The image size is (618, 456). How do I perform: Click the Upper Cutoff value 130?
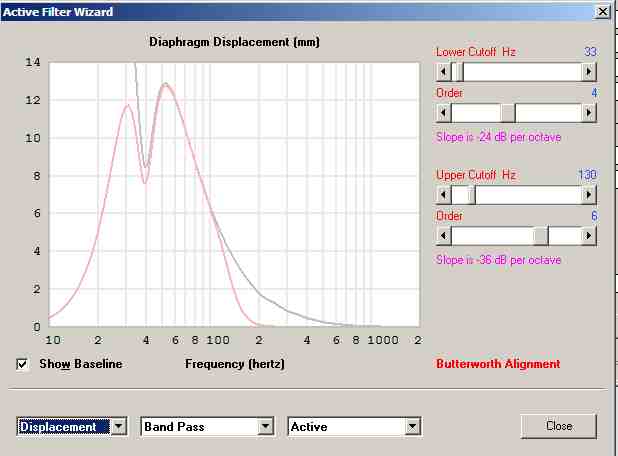587,175
